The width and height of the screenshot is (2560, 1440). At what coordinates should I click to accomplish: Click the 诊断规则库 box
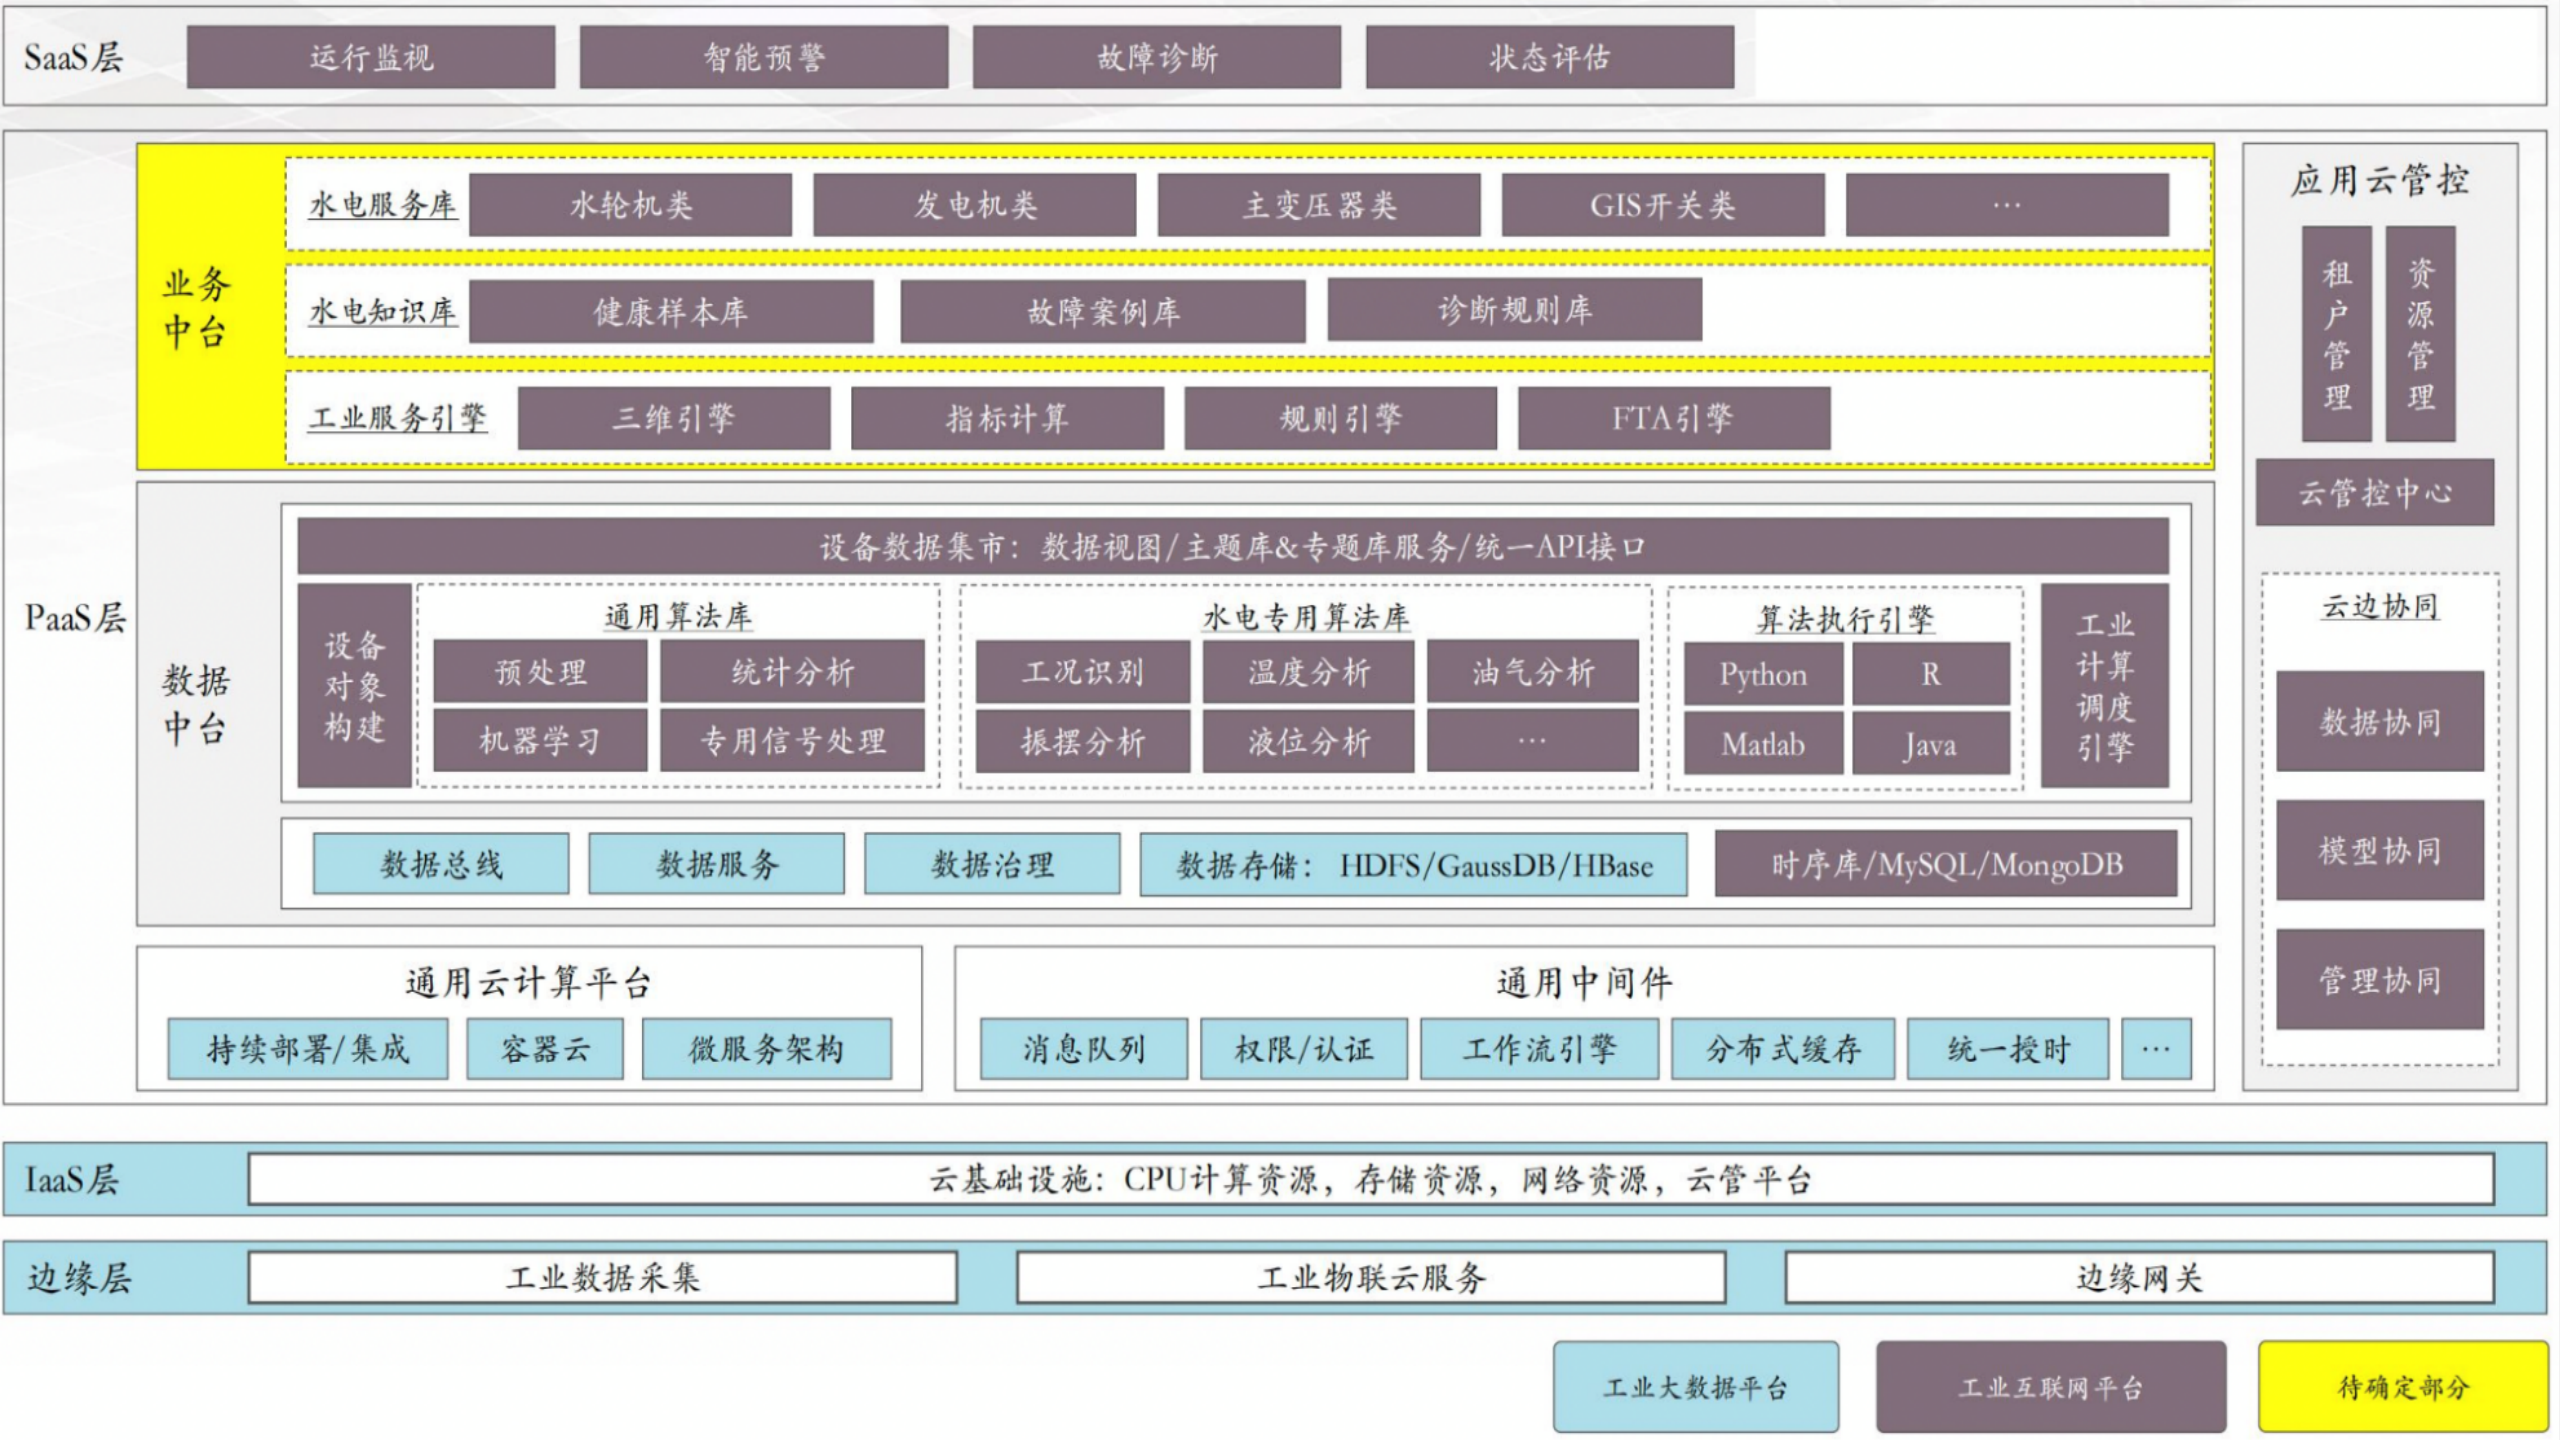pos(1515,310)
